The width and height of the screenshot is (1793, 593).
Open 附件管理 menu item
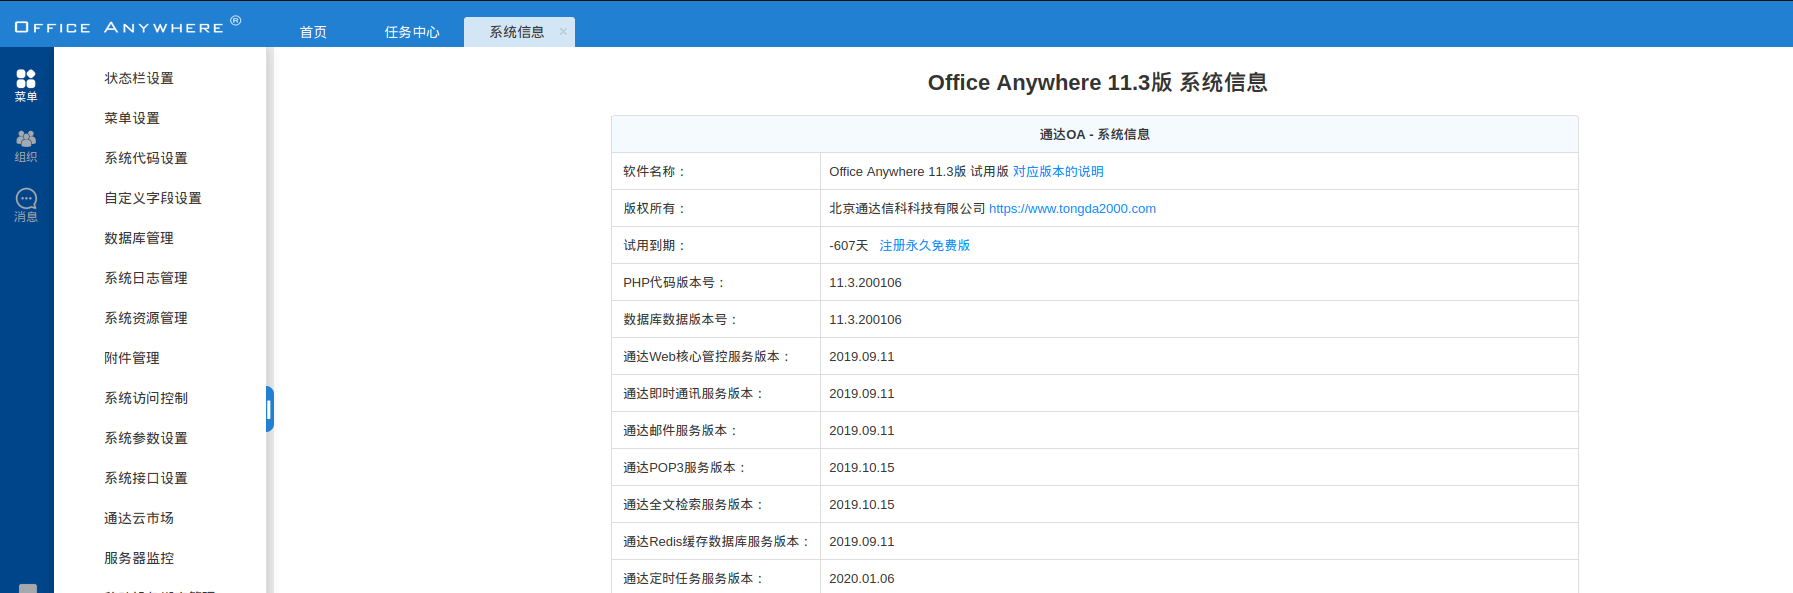(x=132, y=358)
